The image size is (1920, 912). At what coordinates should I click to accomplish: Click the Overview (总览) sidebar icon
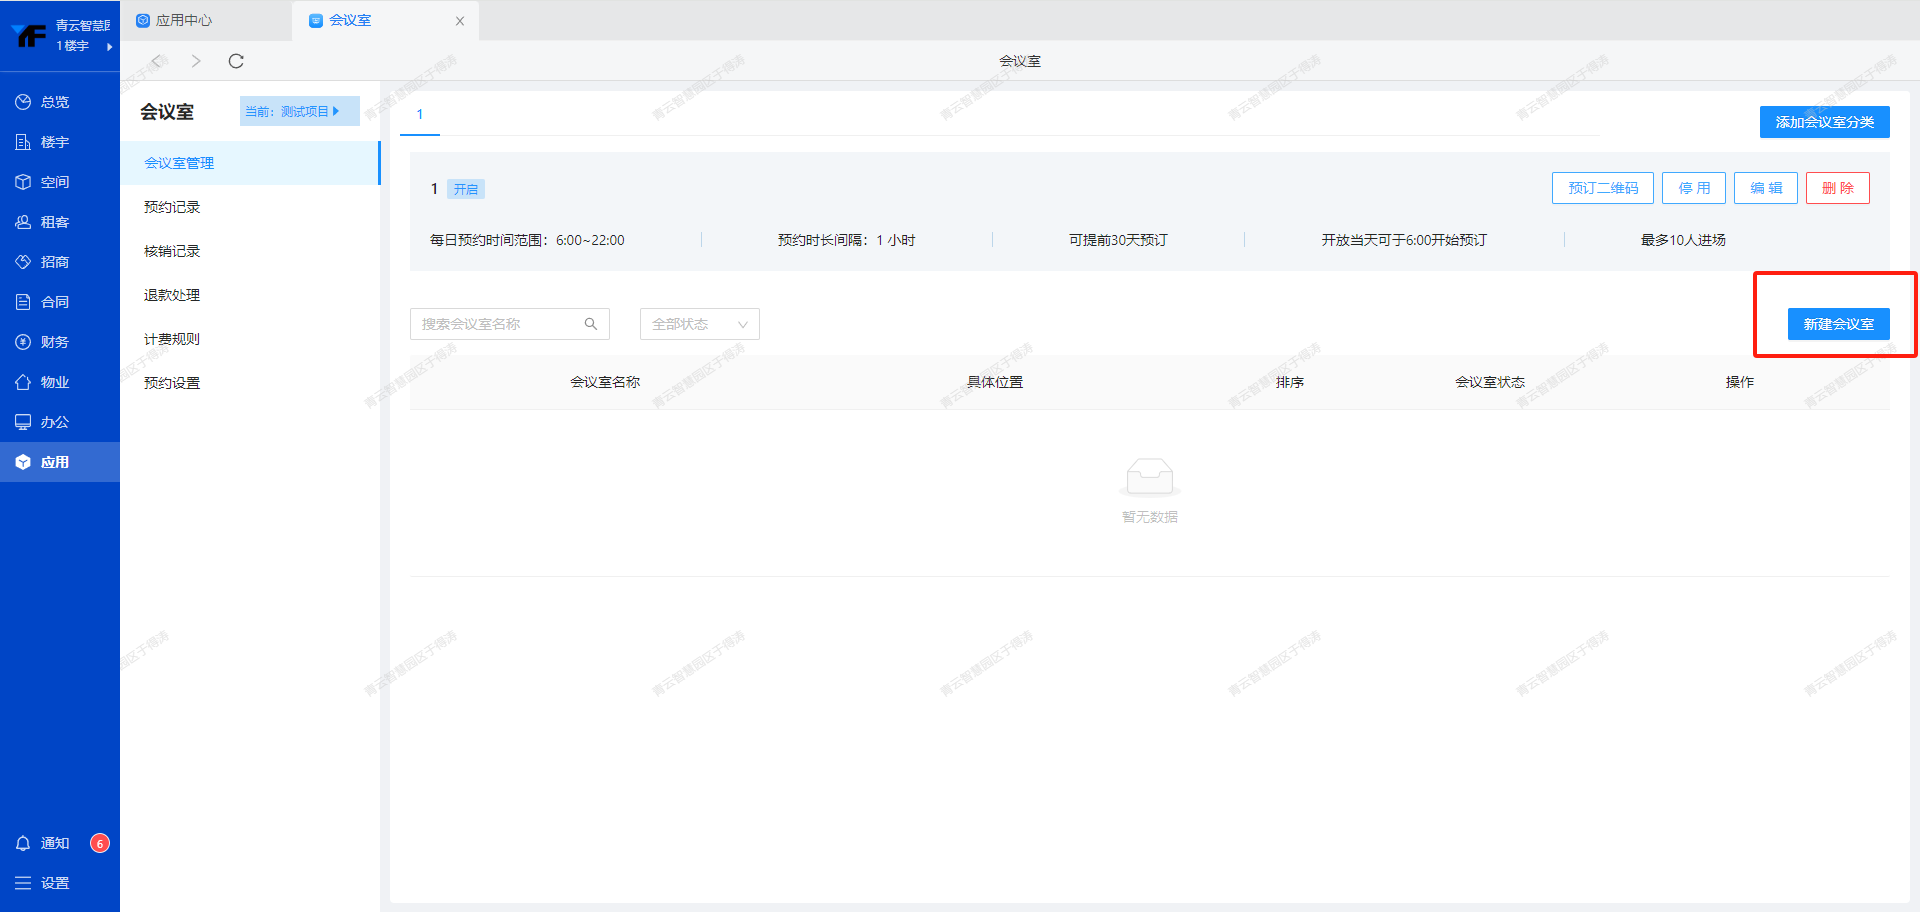point(23,102)
